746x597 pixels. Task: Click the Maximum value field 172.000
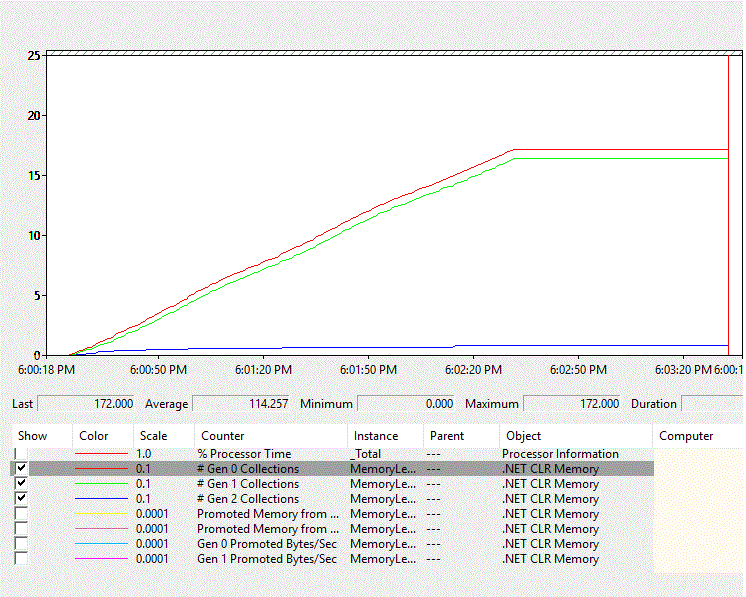pyautogui.click(x=571, y=404)
